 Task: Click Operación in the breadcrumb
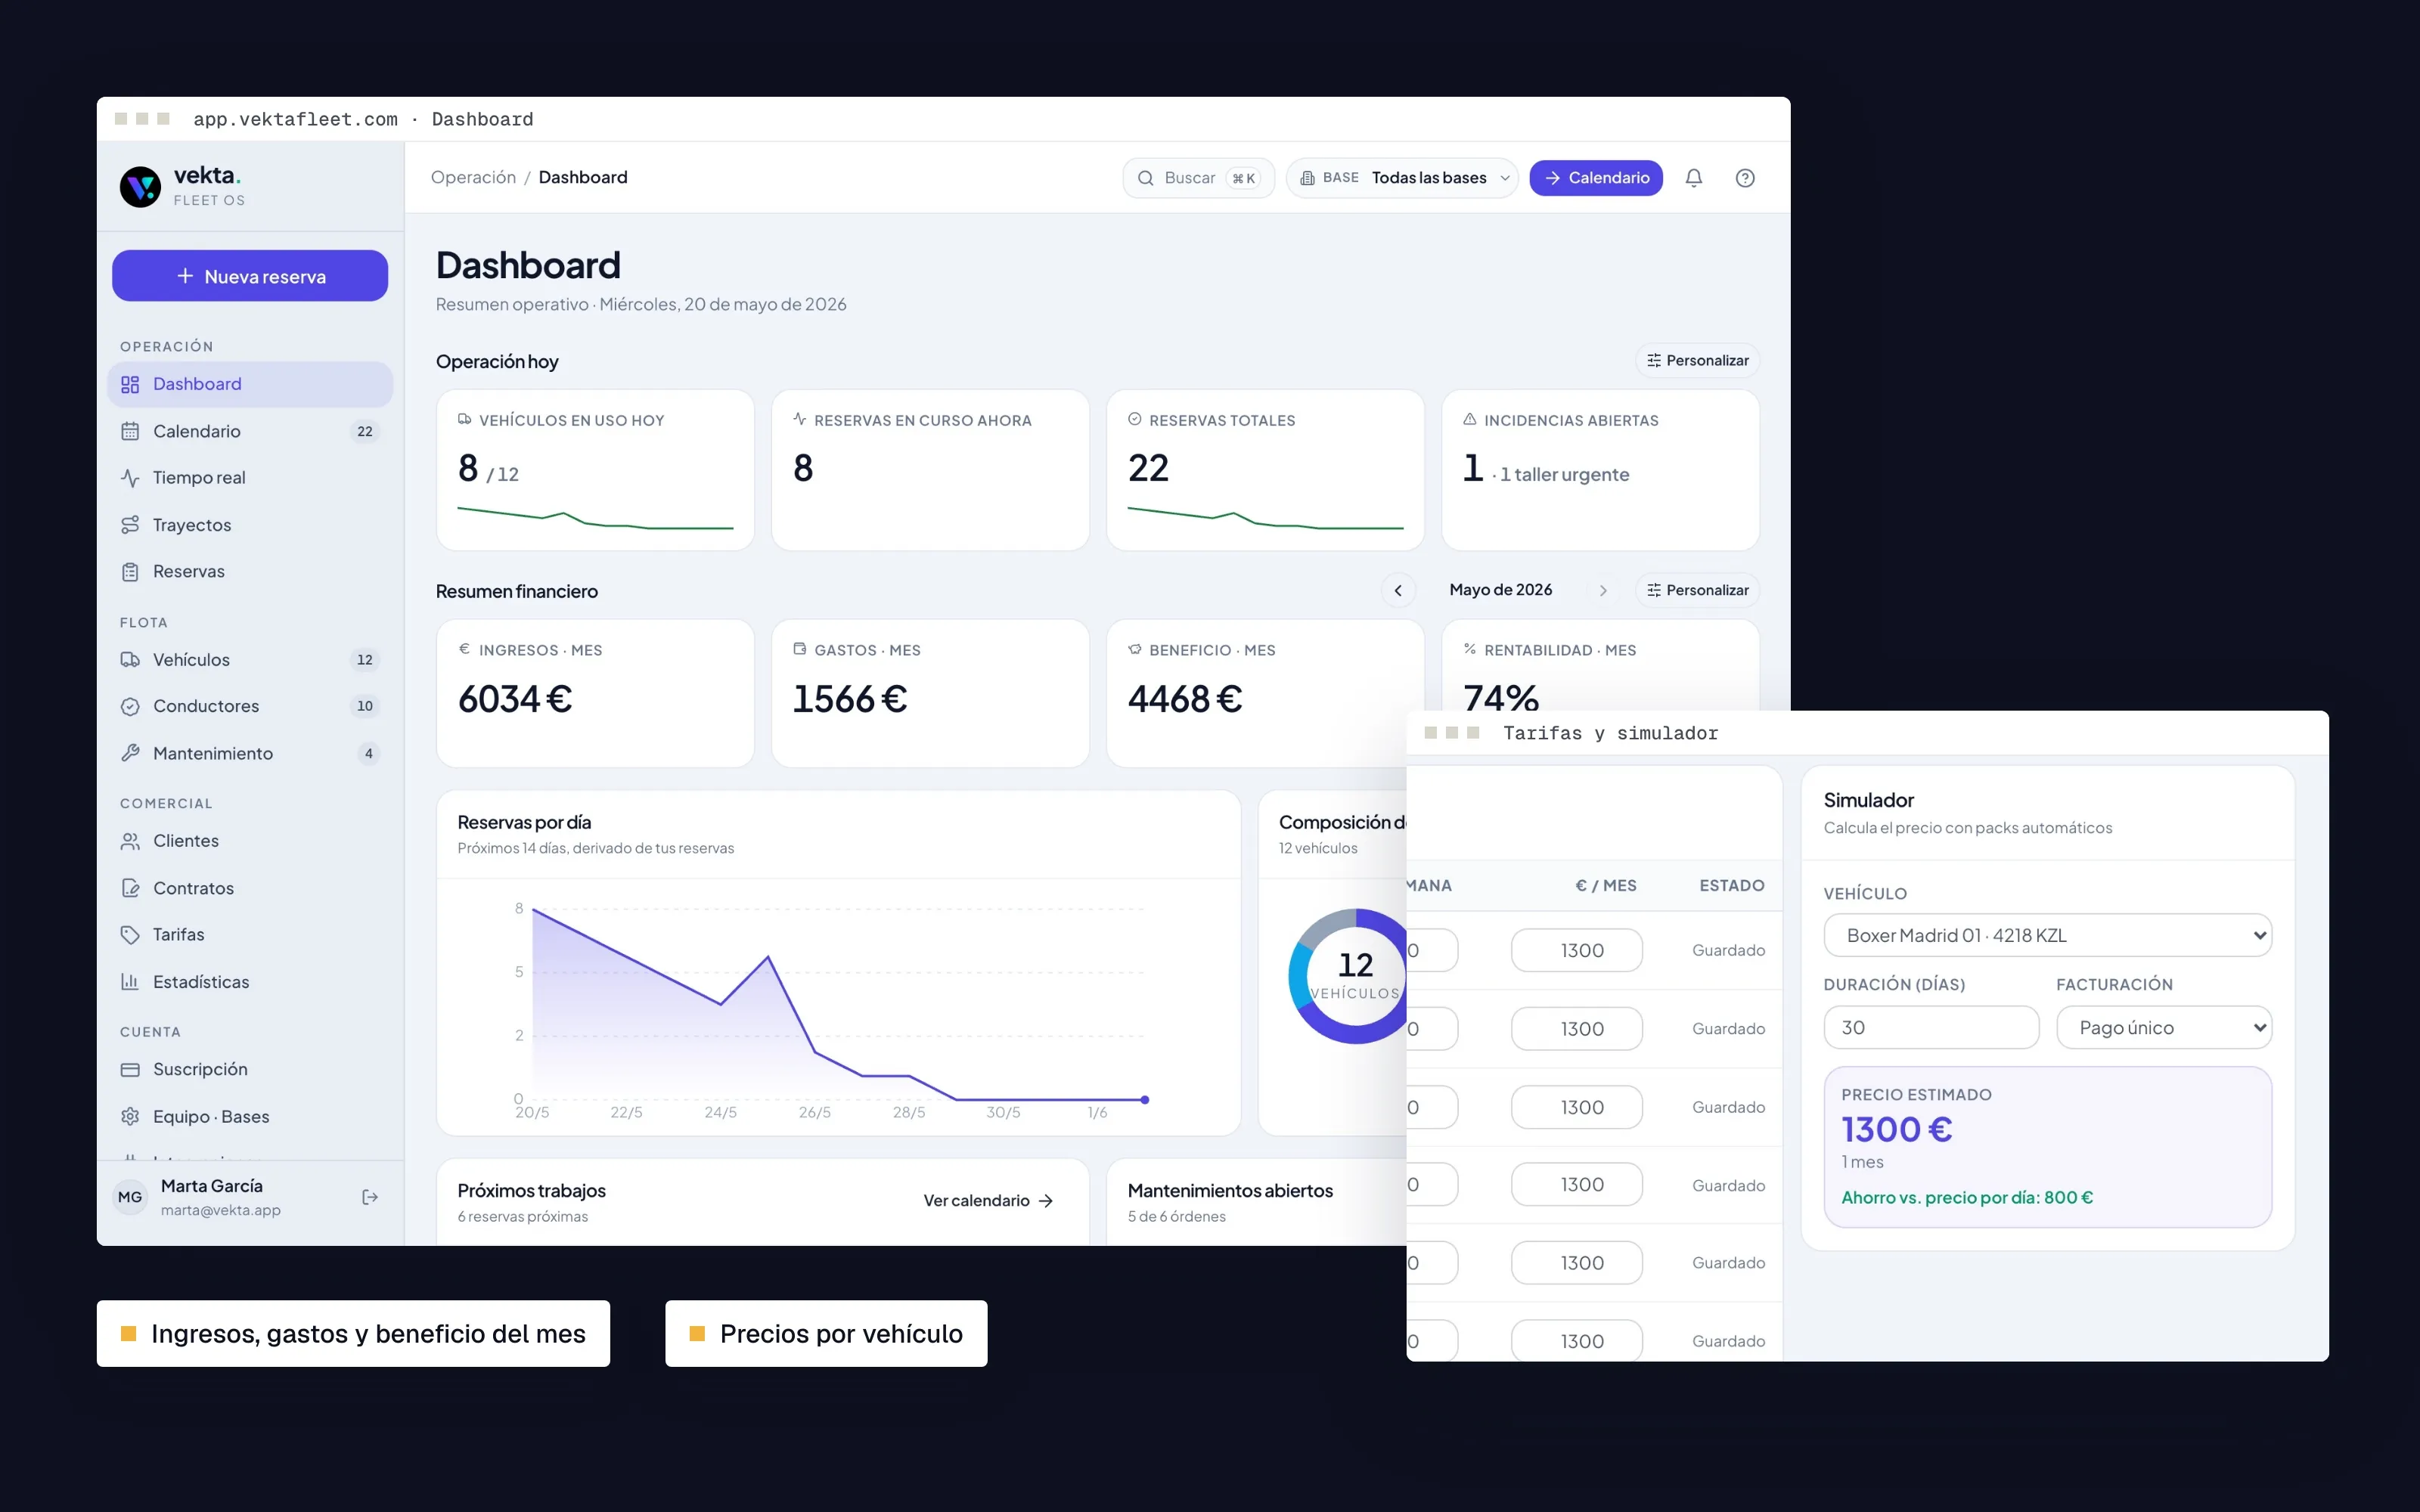tap(473, 177)
